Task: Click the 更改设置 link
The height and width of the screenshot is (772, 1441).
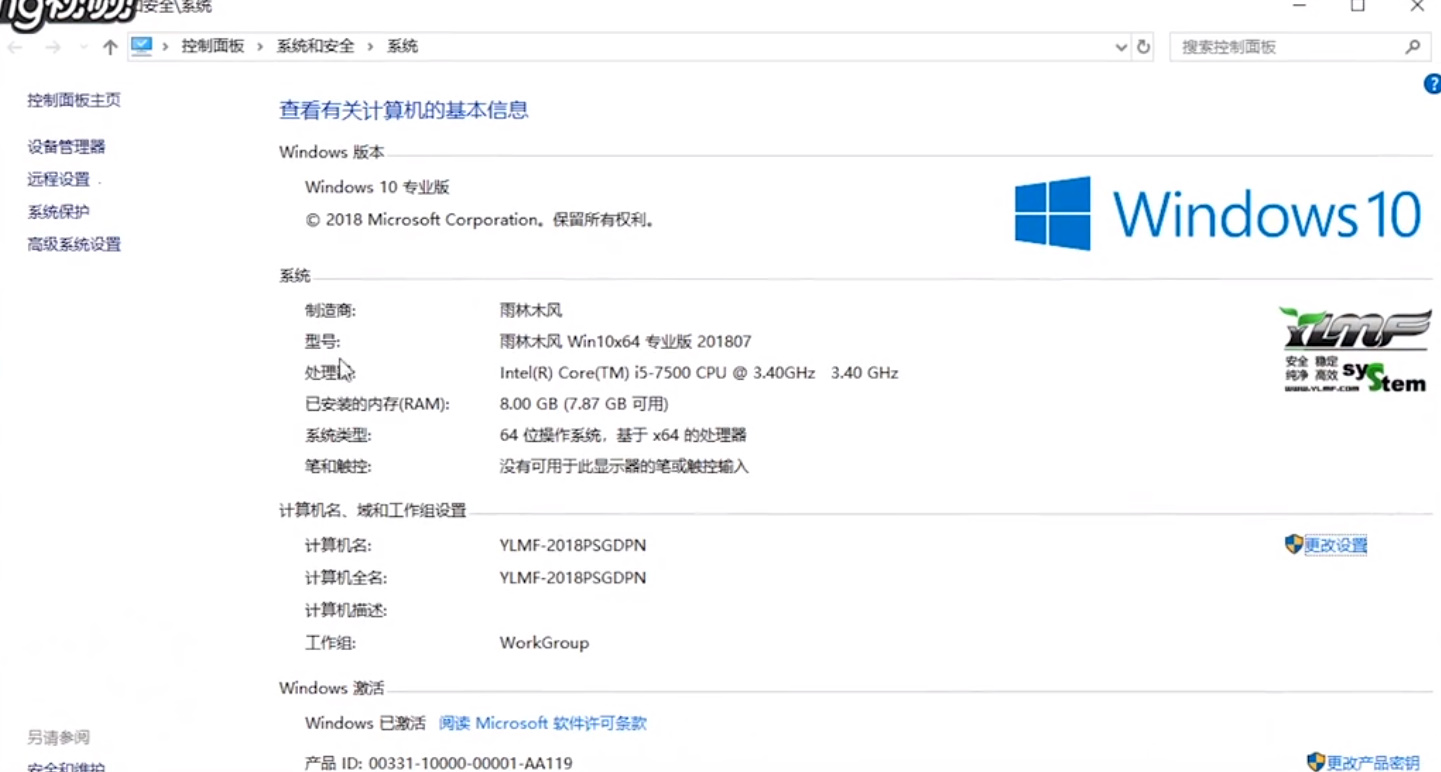Action: pos(1336,545)
